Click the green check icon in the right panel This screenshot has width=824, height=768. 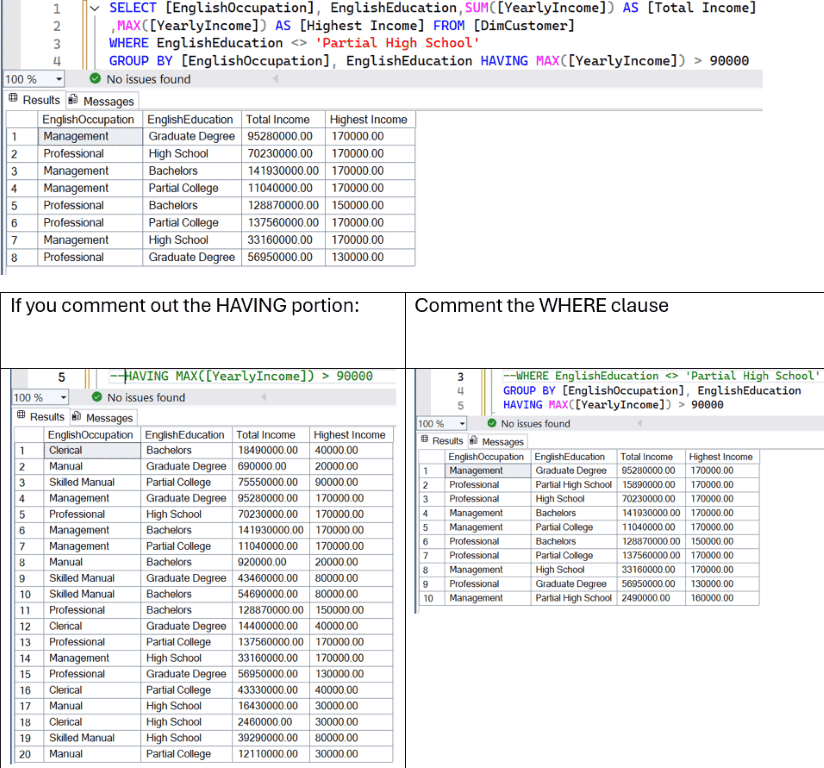point(491,423)
